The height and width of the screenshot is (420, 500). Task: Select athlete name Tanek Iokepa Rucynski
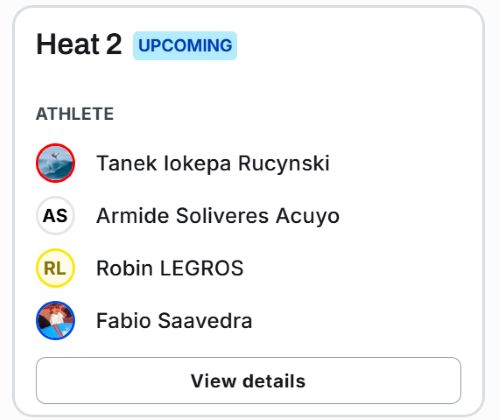pos(213,163)
